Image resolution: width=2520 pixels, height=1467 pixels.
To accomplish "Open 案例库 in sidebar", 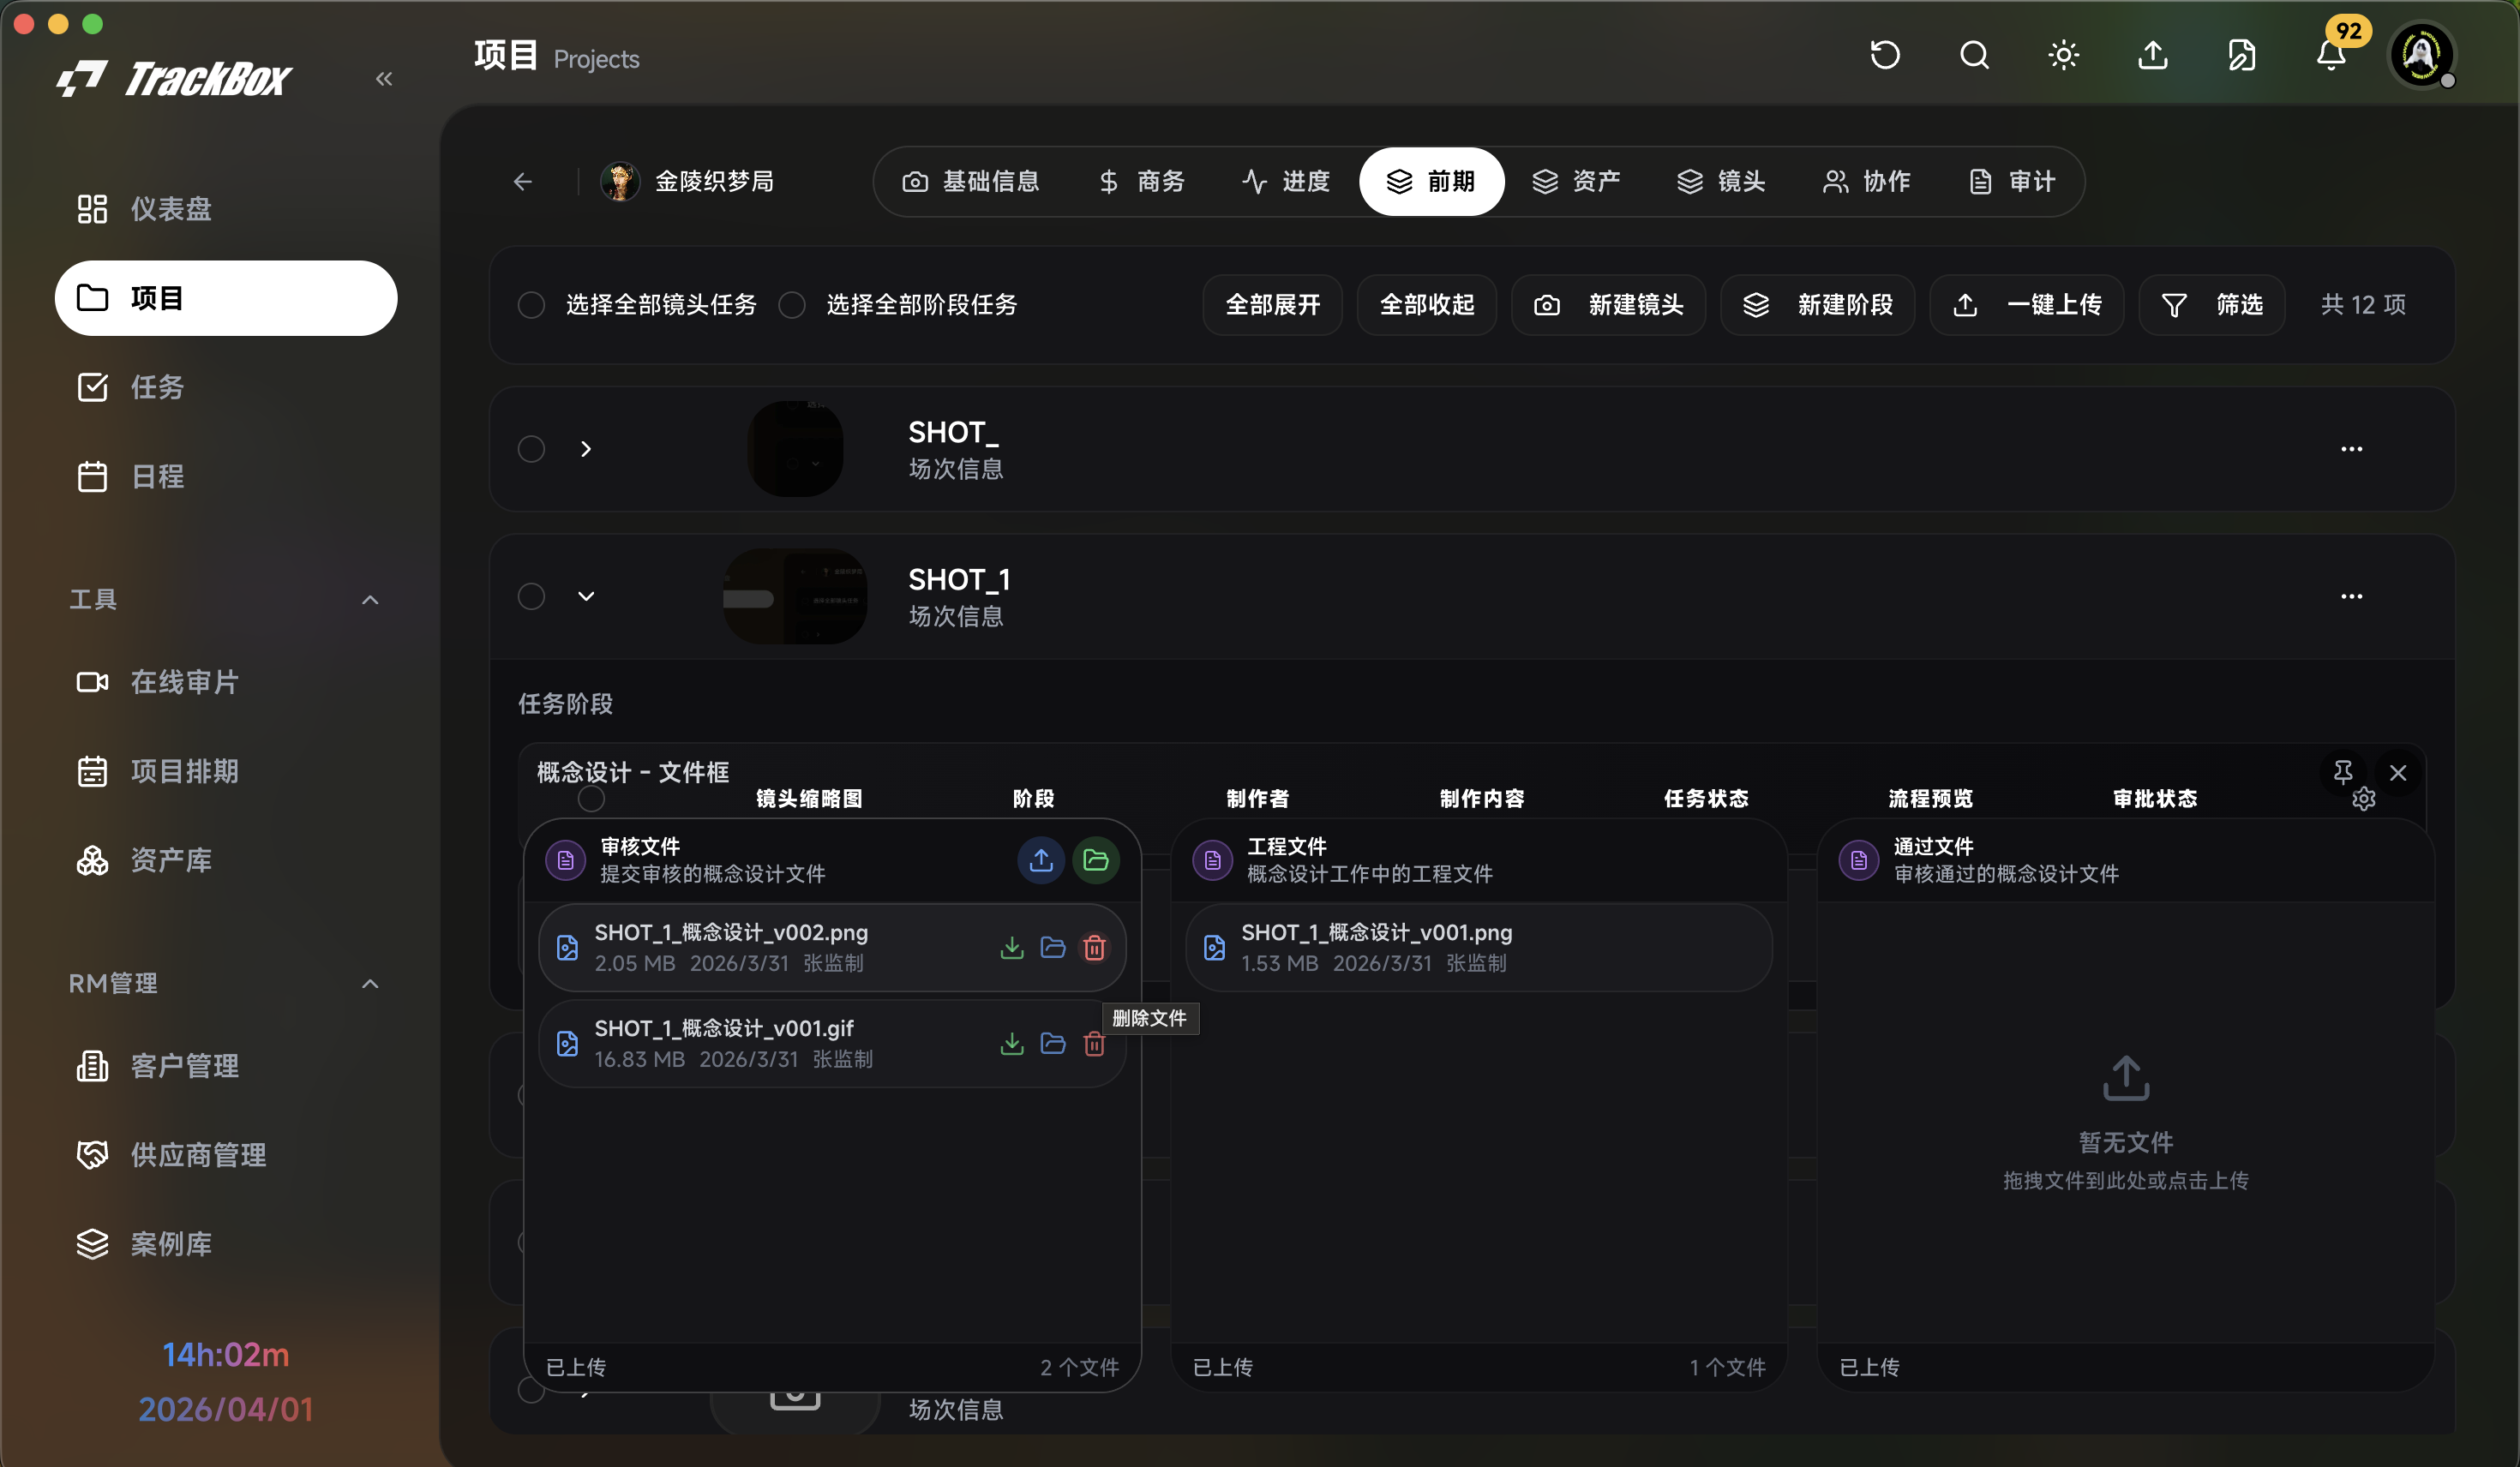I will tap(226, 1244).
